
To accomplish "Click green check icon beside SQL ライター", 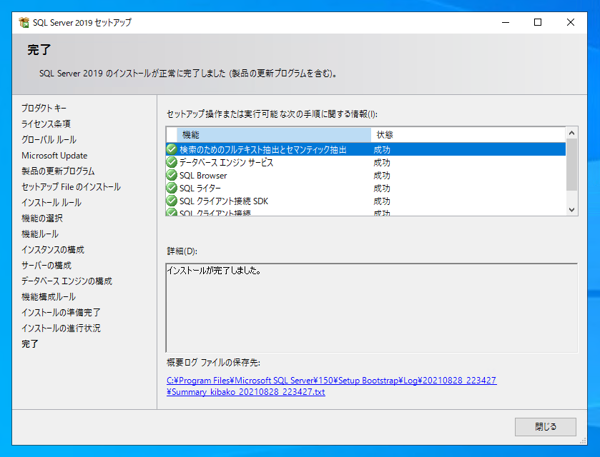I will 172,188.
